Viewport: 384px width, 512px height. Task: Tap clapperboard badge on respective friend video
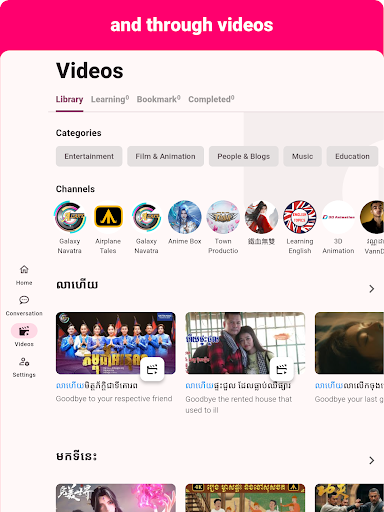(x=152, y=369)
